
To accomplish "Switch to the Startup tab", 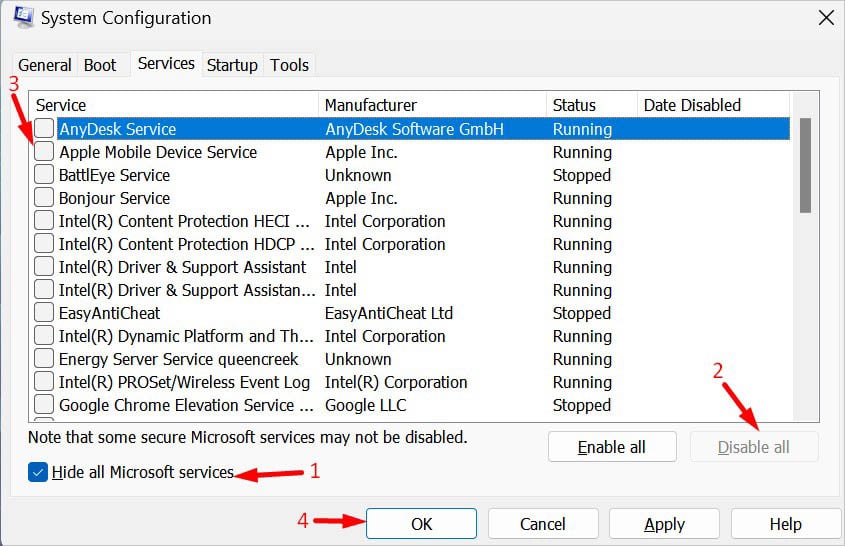I will tap(232, 65).
